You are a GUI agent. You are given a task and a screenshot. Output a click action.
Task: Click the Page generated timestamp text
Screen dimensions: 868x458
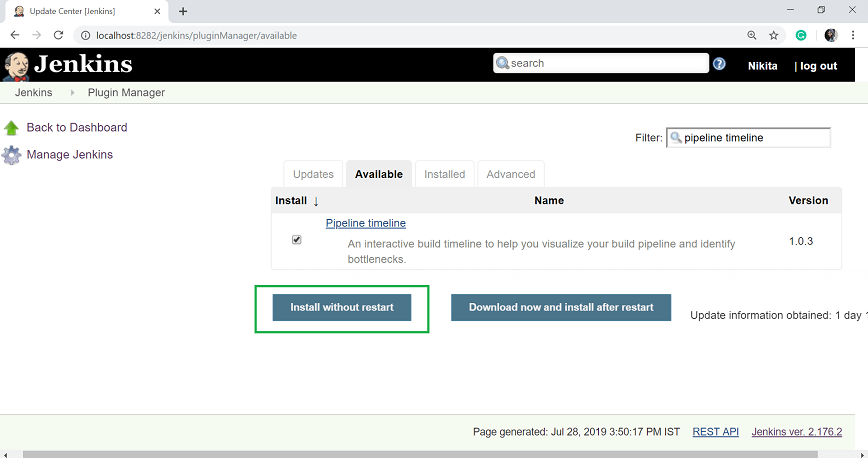point(576,431)
